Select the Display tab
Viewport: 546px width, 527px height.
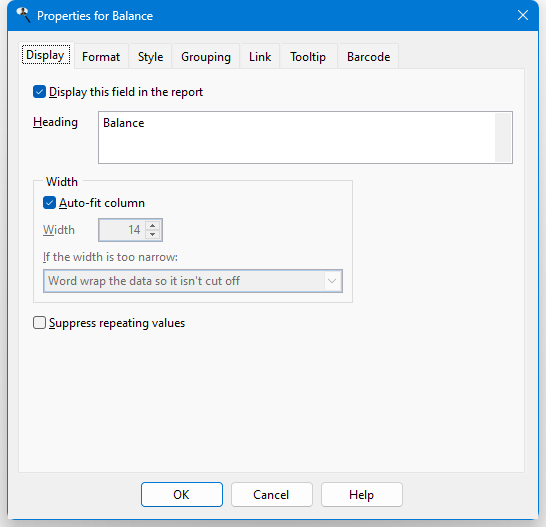[x=46, y=55]
